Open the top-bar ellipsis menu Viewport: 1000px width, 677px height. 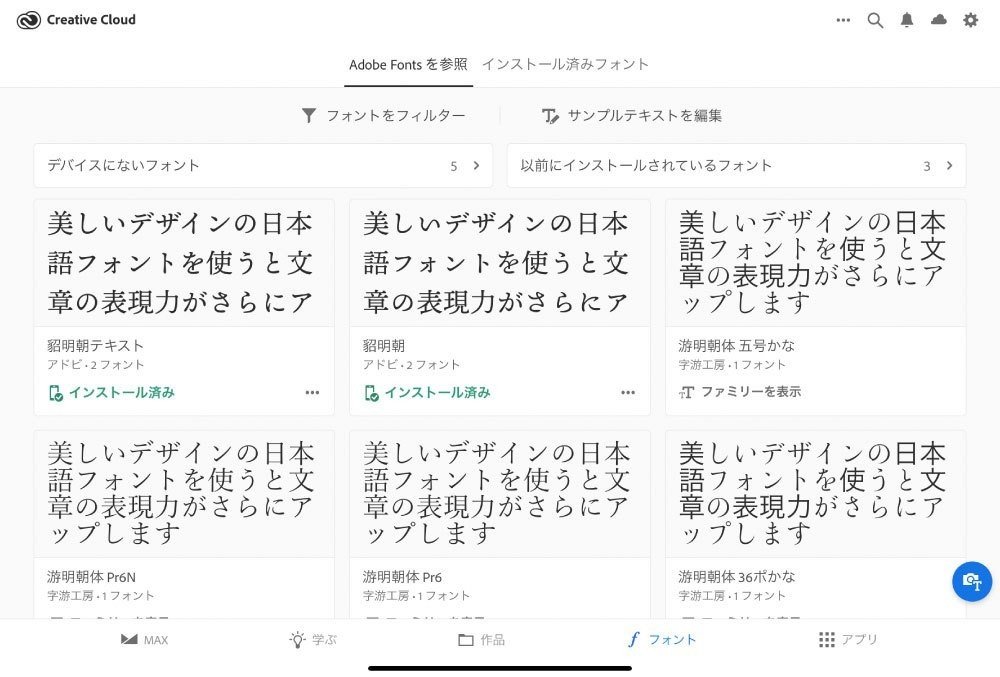click(x=843, y=20)
